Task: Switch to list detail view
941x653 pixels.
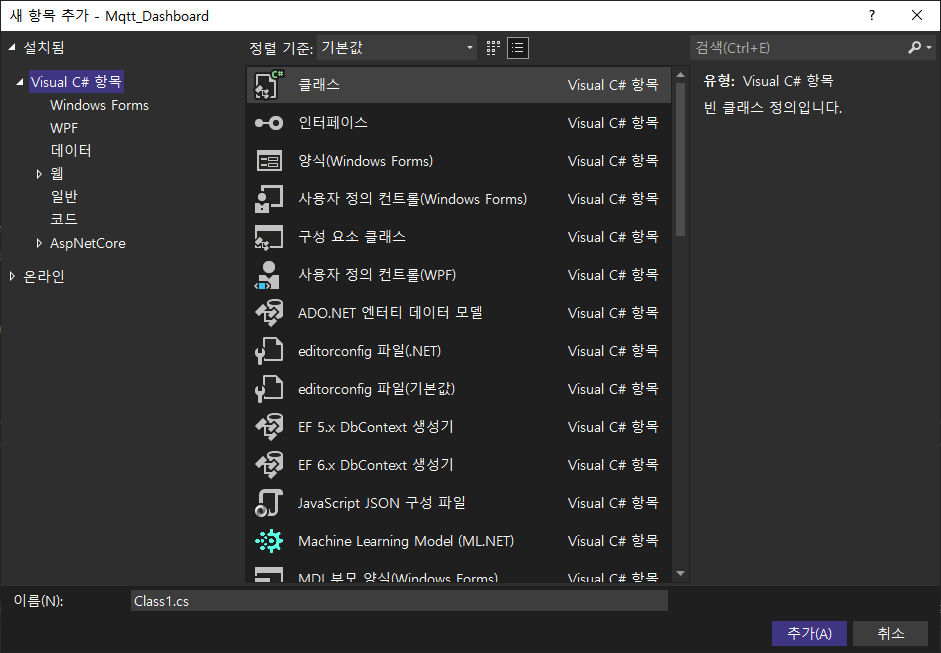Action: point(518,48)
